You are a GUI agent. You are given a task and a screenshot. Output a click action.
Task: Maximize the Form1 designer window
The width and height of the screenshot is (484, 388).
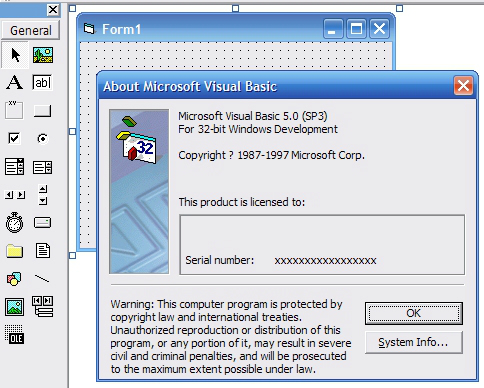coord(356,29)
